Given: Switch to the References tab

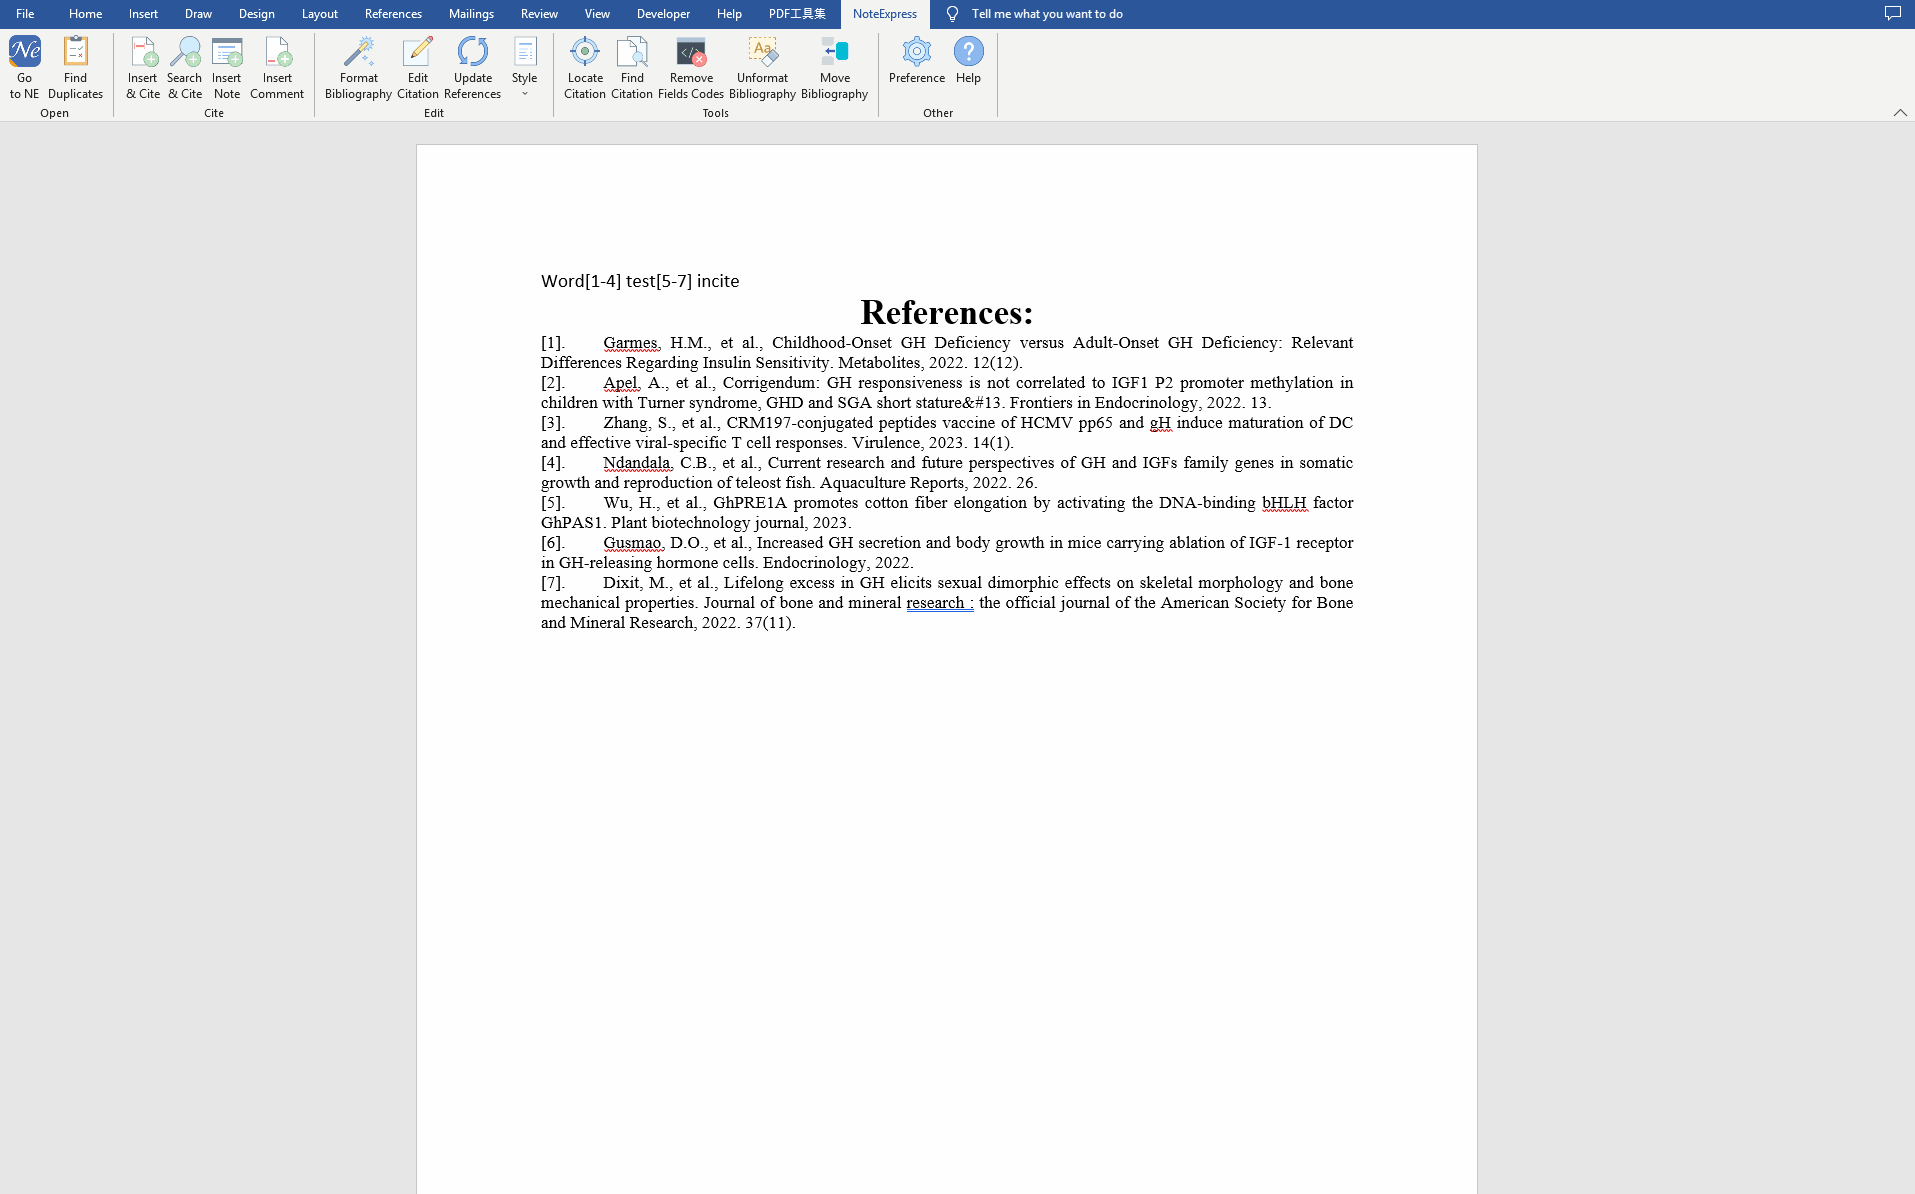Looking at the screenshot, I should (393, 14).
